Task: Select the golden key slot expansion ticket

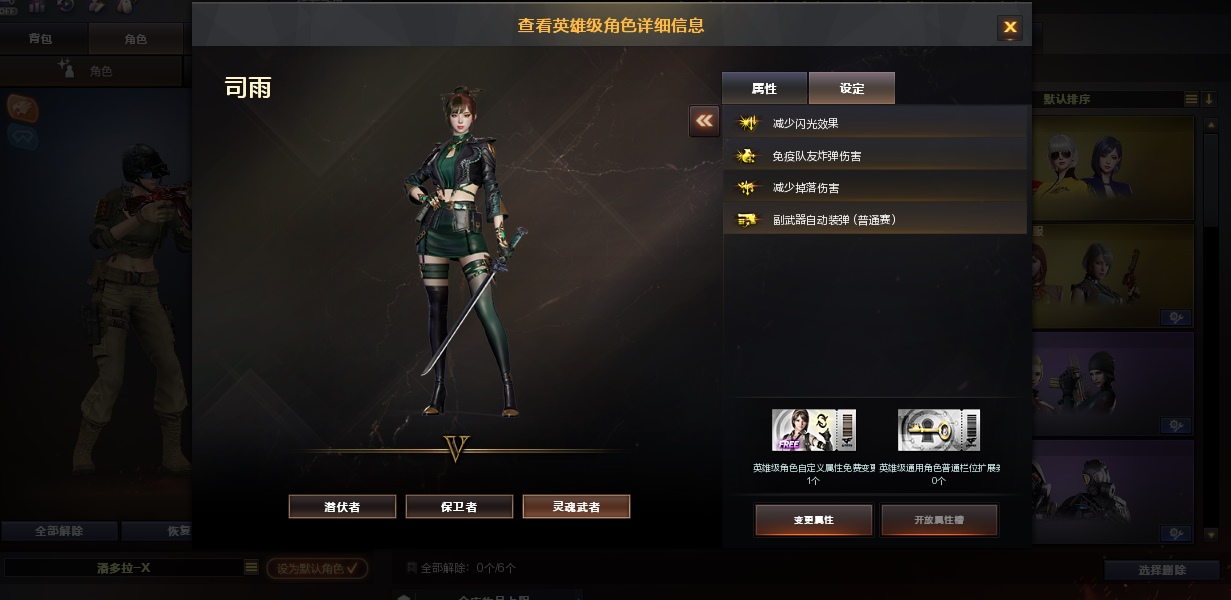Action: 938,430
